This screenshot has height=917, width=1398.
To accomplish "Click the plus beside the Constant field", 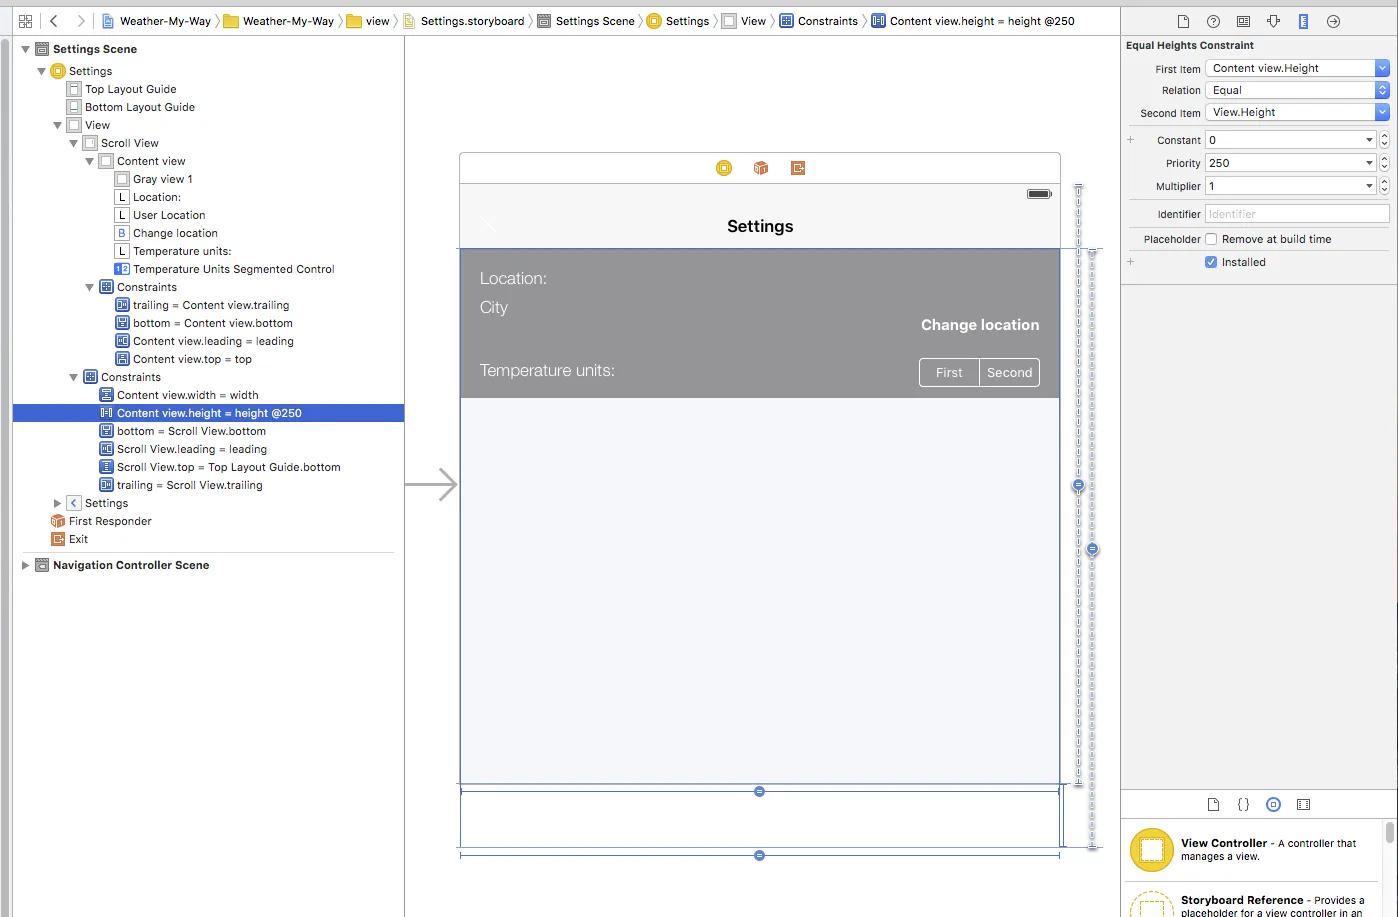I will [x=1131, y=140].
